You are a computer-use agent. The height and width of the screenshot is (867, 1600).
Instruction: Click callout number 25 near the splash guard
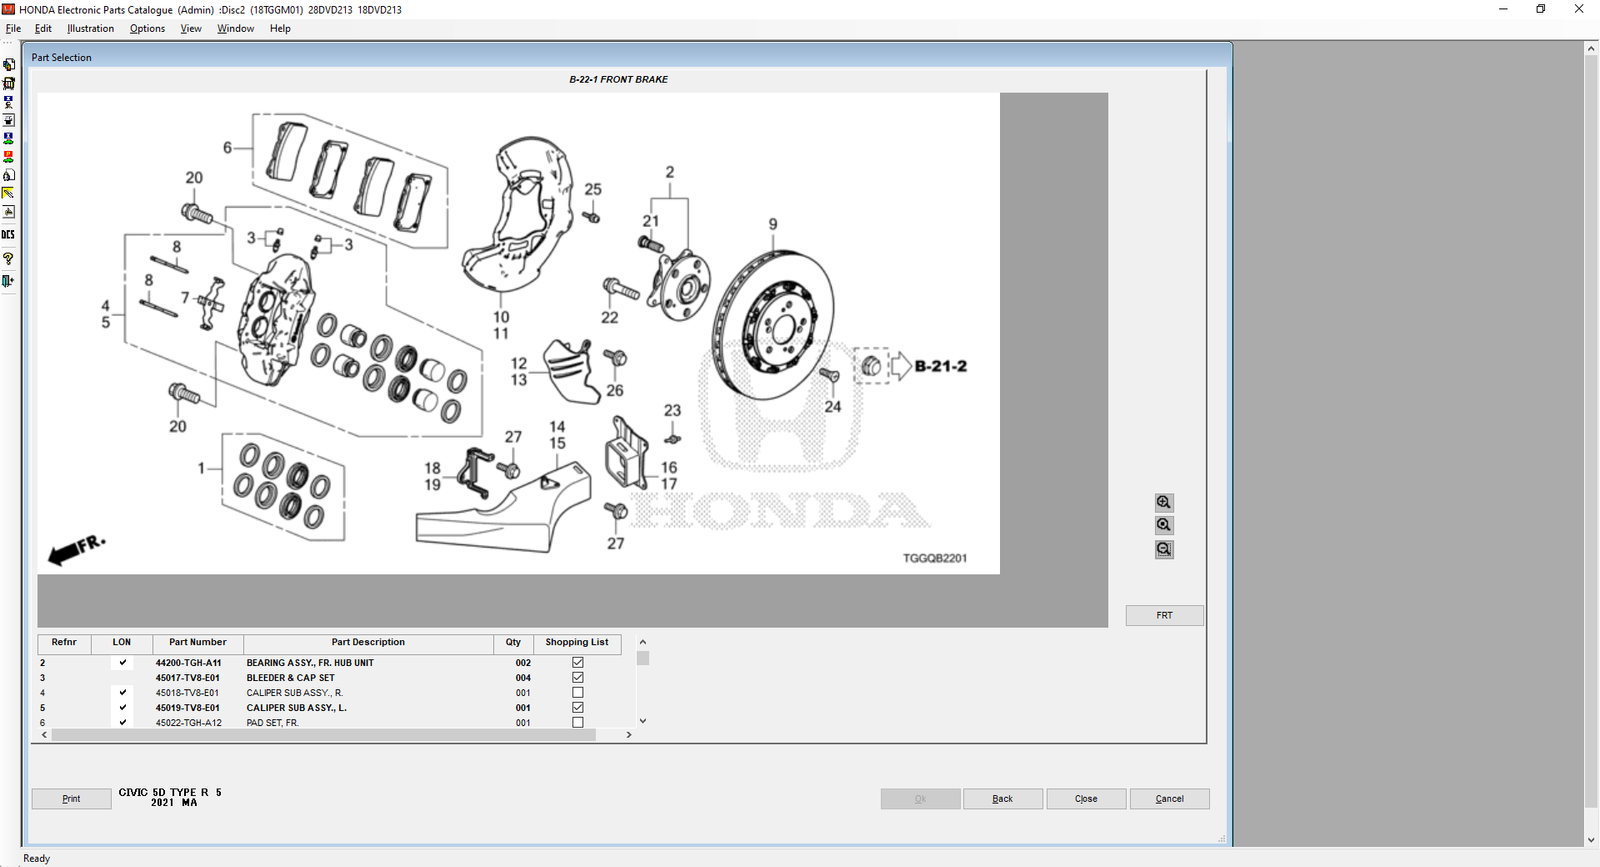[593, 189]
